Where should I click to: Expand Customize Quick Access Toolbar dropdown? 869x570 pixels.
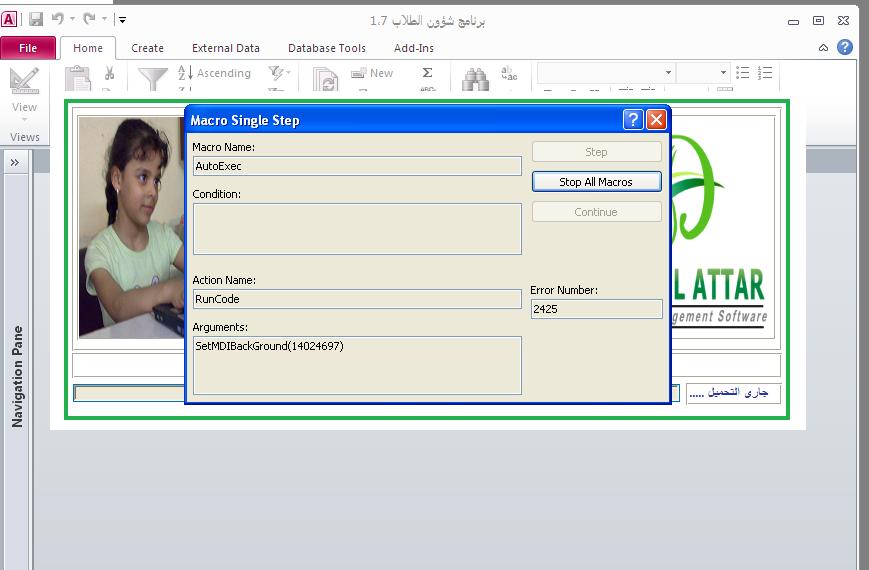122,19
